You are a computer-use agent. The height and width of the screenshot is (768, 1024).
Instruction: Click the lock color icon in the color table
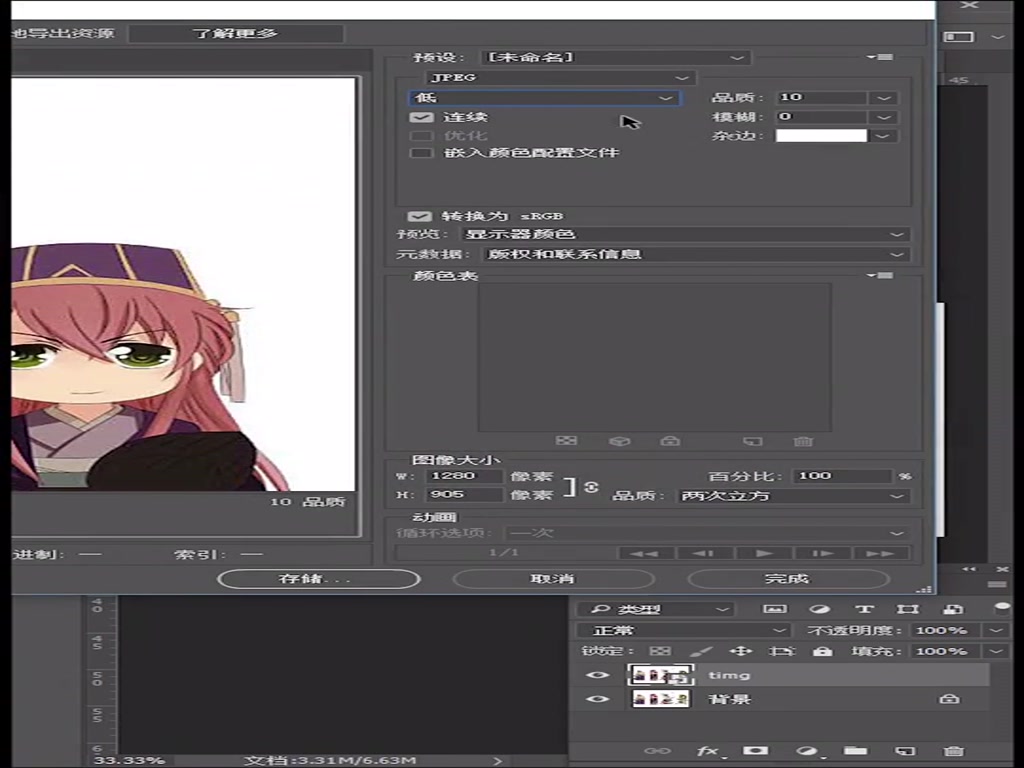[671, 441]
